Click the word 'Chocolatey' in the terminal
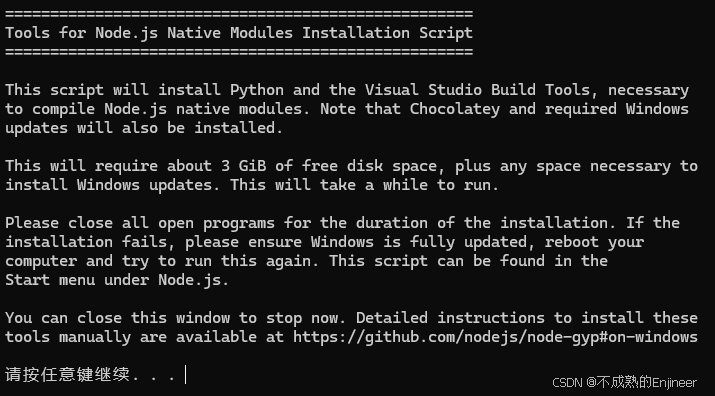Screen dimensions: 715x396 [455, 109]
